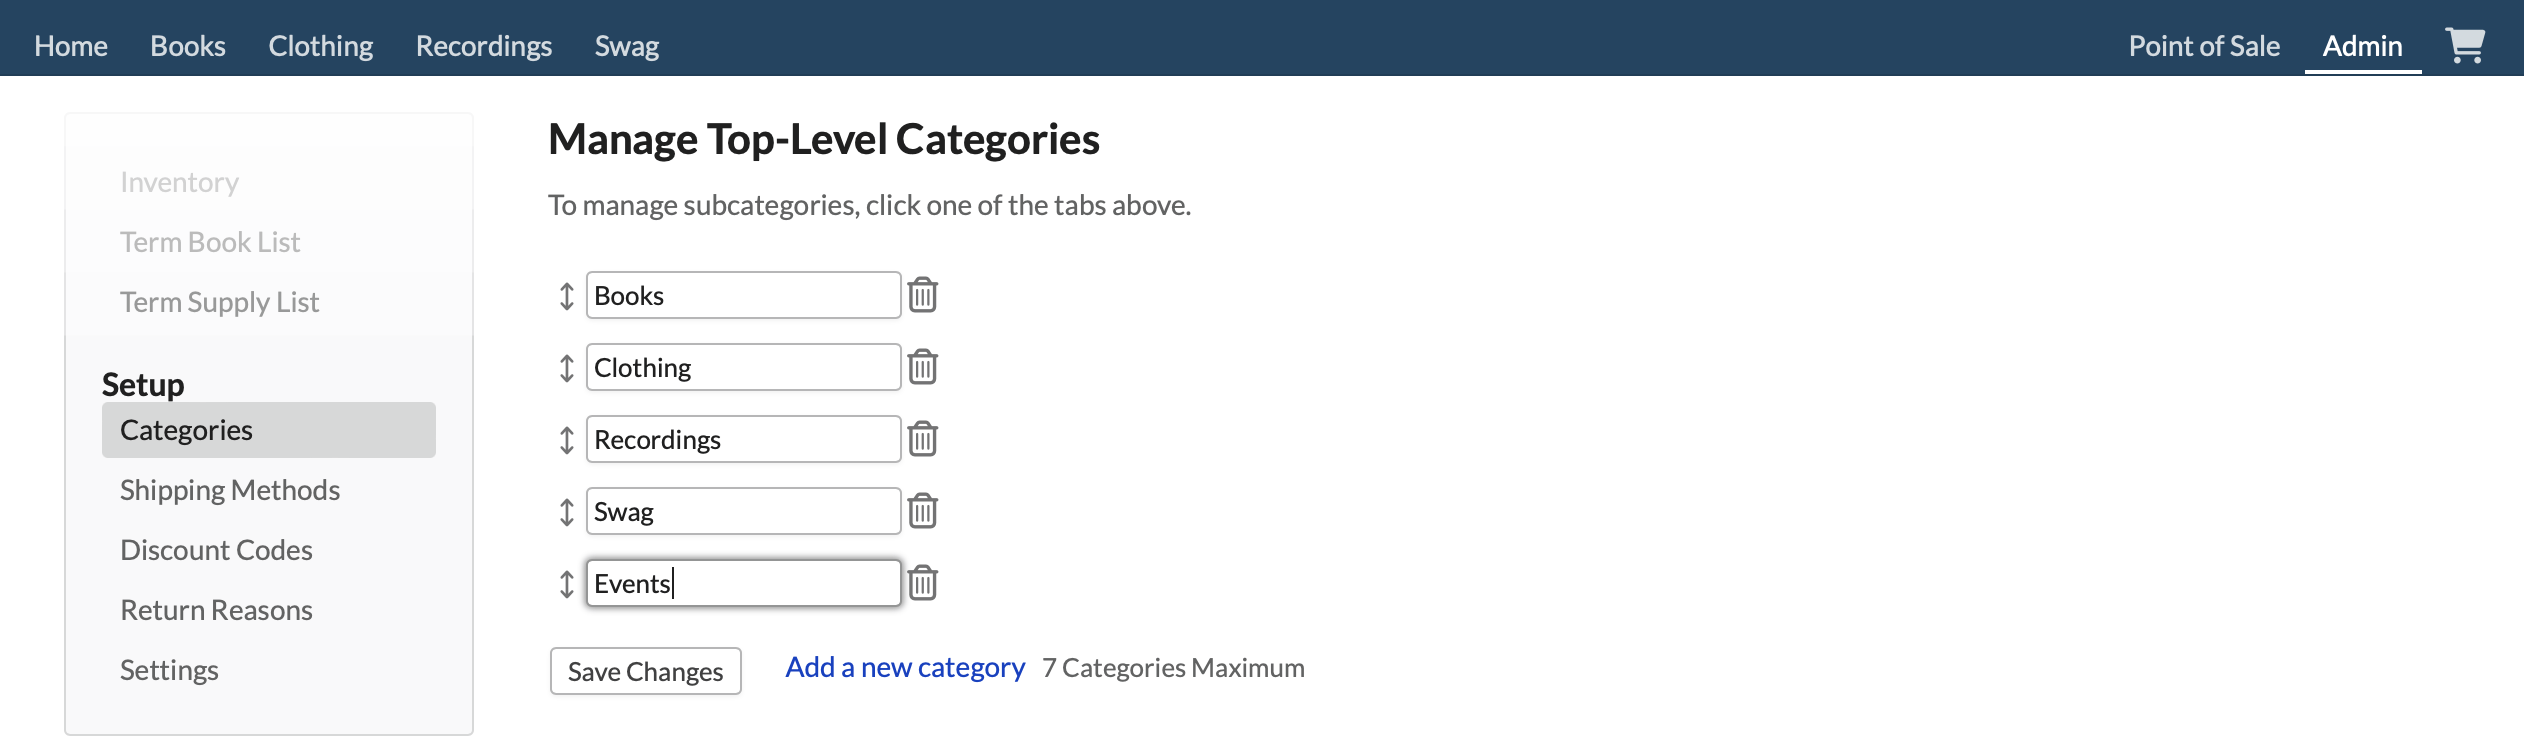The width and height of the screenshot is (2524, 755).
Task: Grab the reorder handle beside Books
Action: click(566, 294)
